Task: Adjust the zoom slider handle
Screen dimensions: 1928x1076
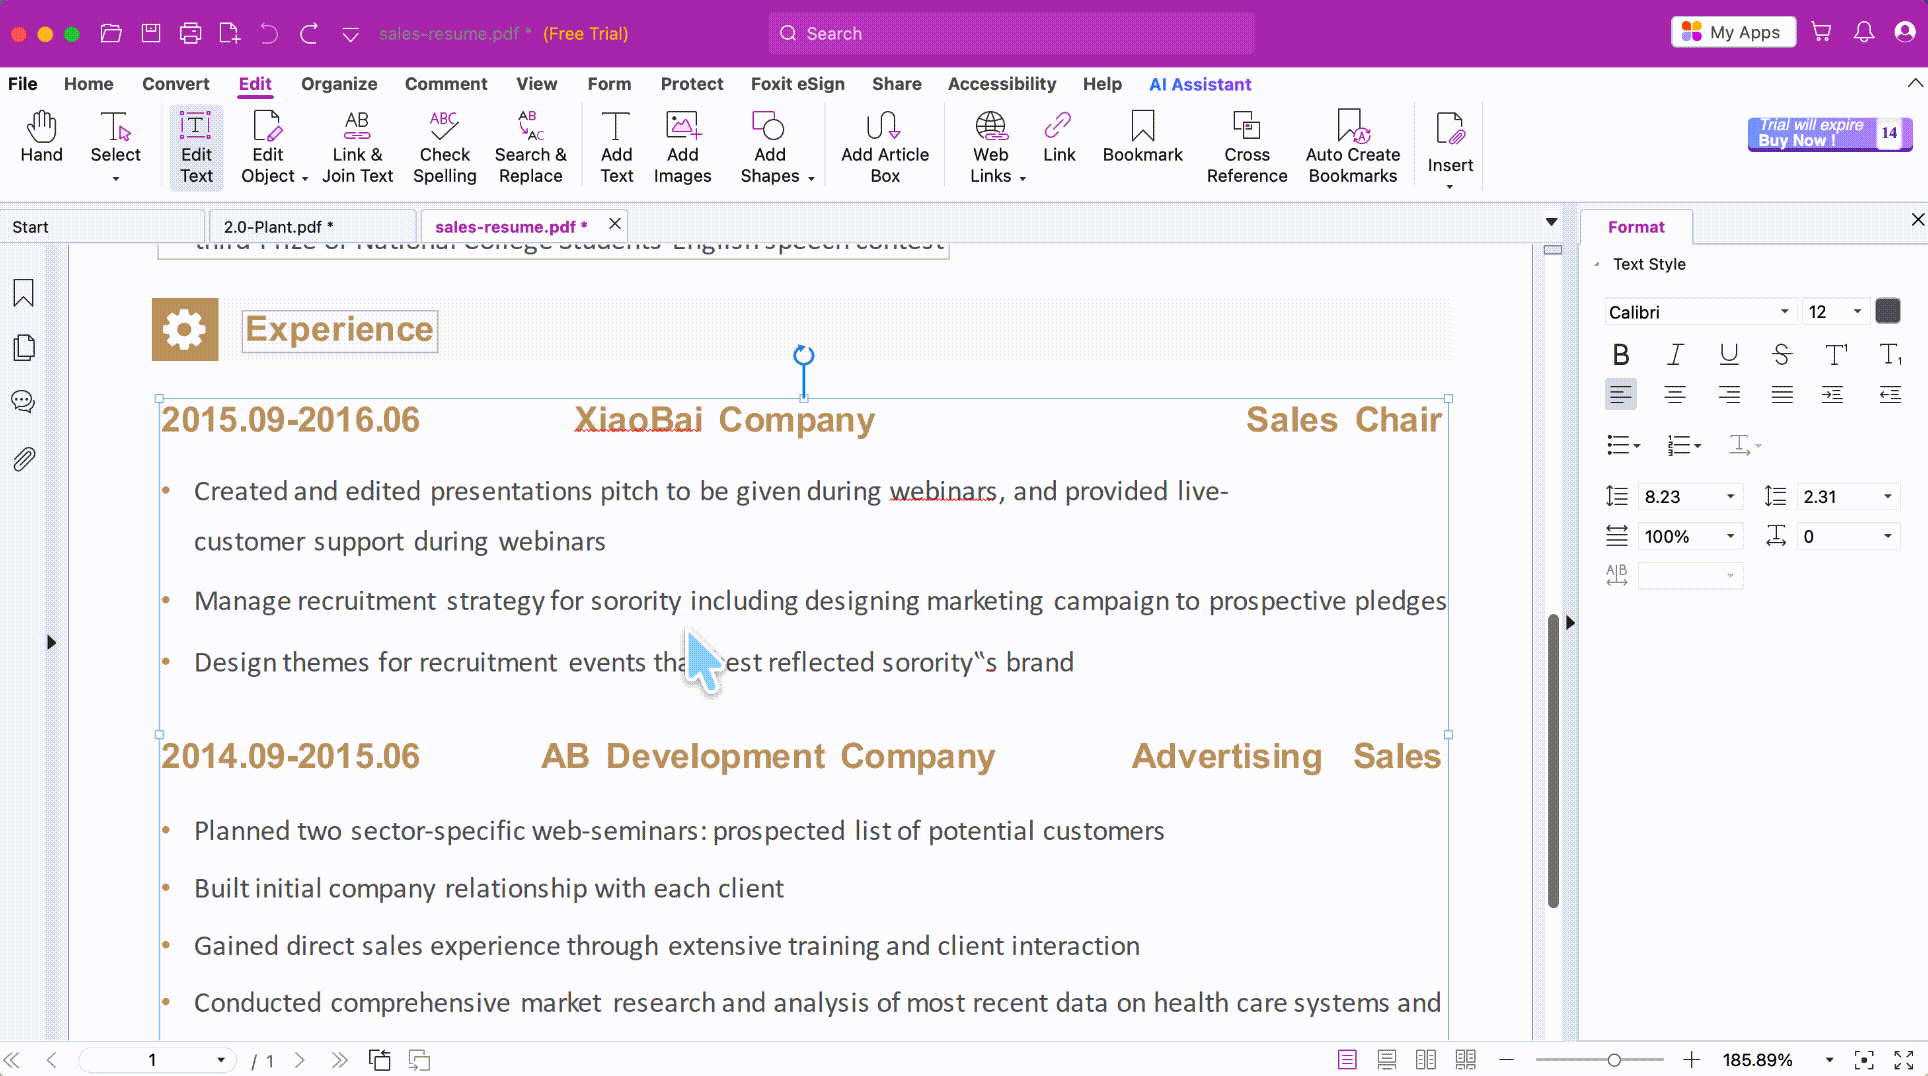Action: (x=1614, y=1060)
